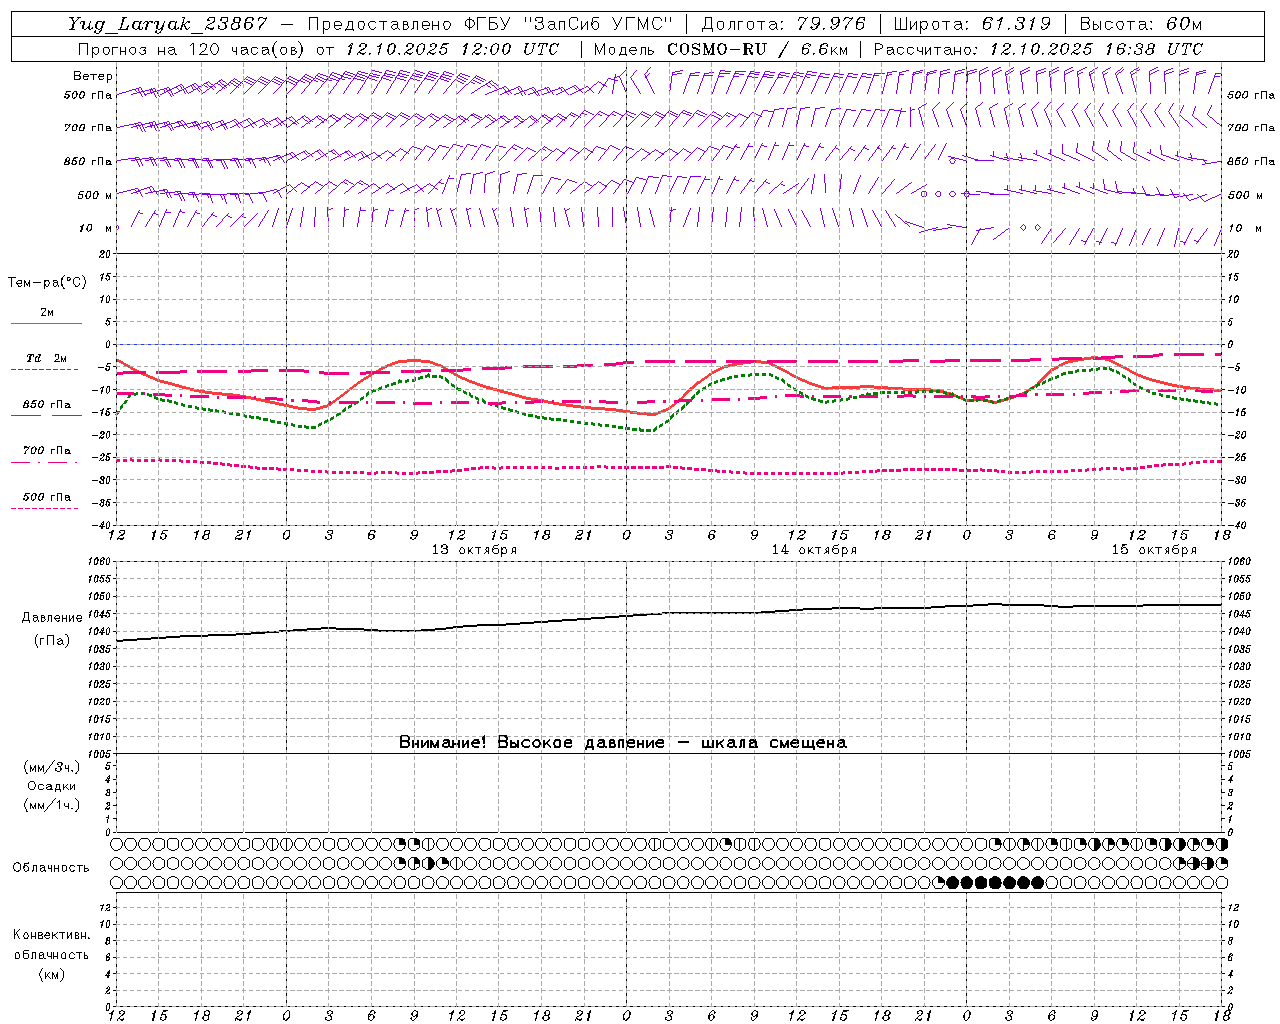Click the provider text ФГБУ "ЗапСиб УГМС"
1280x1024 pixels.
point(569,24)
